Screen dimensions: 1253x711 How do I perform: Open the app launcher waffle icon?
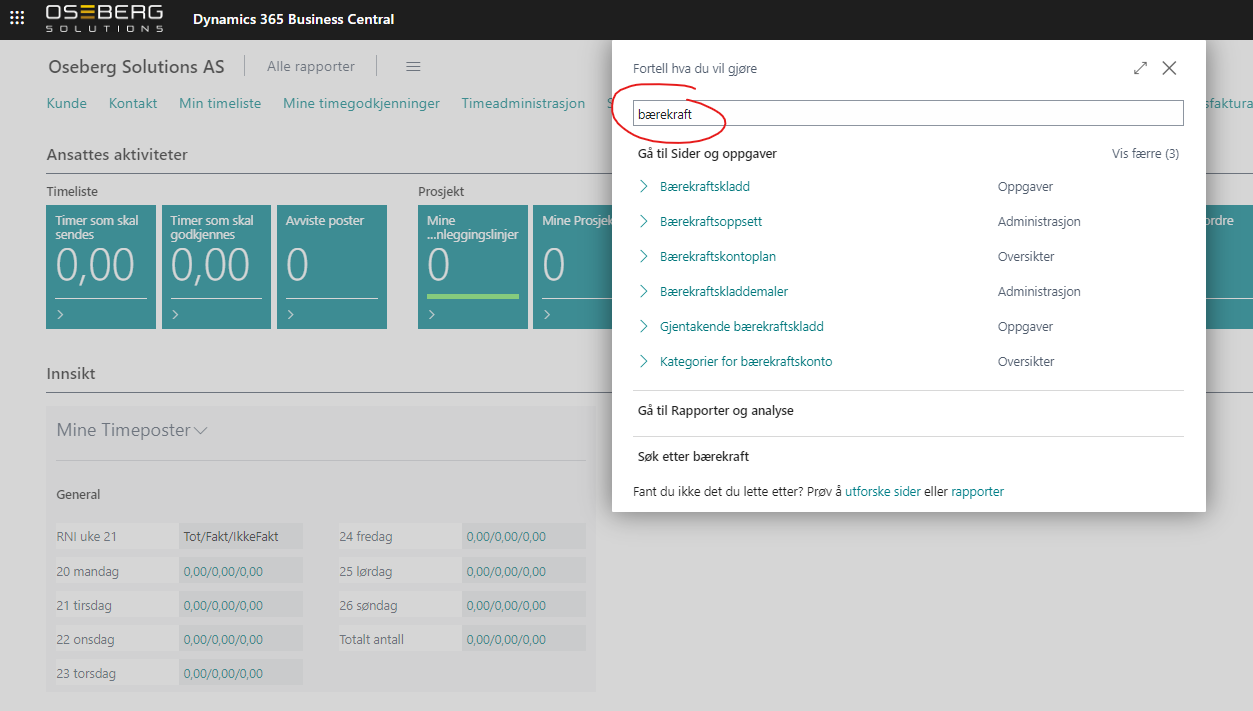click(x=17, y=18)
